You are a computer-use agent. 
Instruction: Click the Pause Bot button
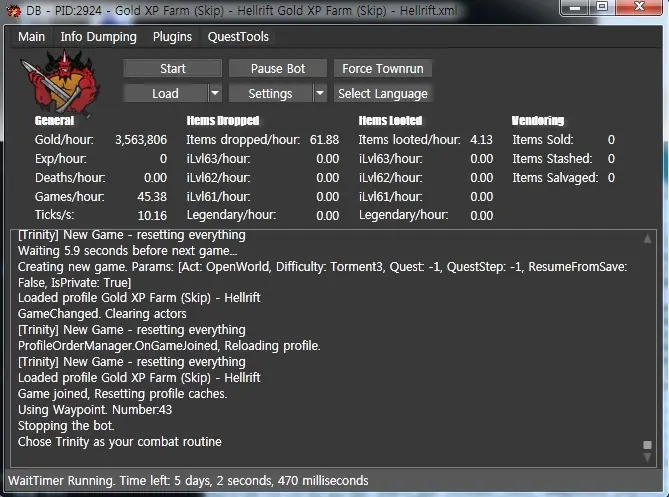click(x=277, y=69)
